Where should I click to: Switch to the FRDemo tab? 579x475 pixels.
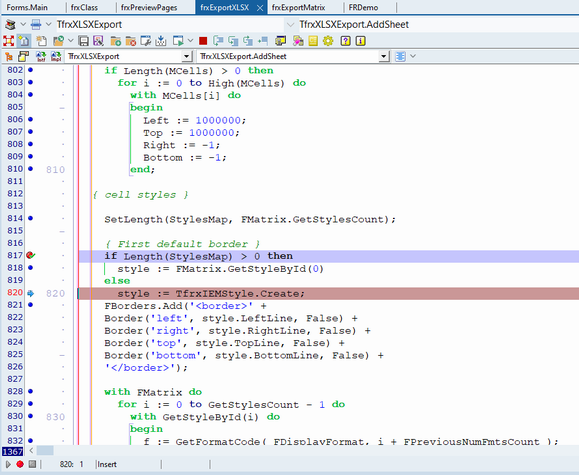point(363,7)
